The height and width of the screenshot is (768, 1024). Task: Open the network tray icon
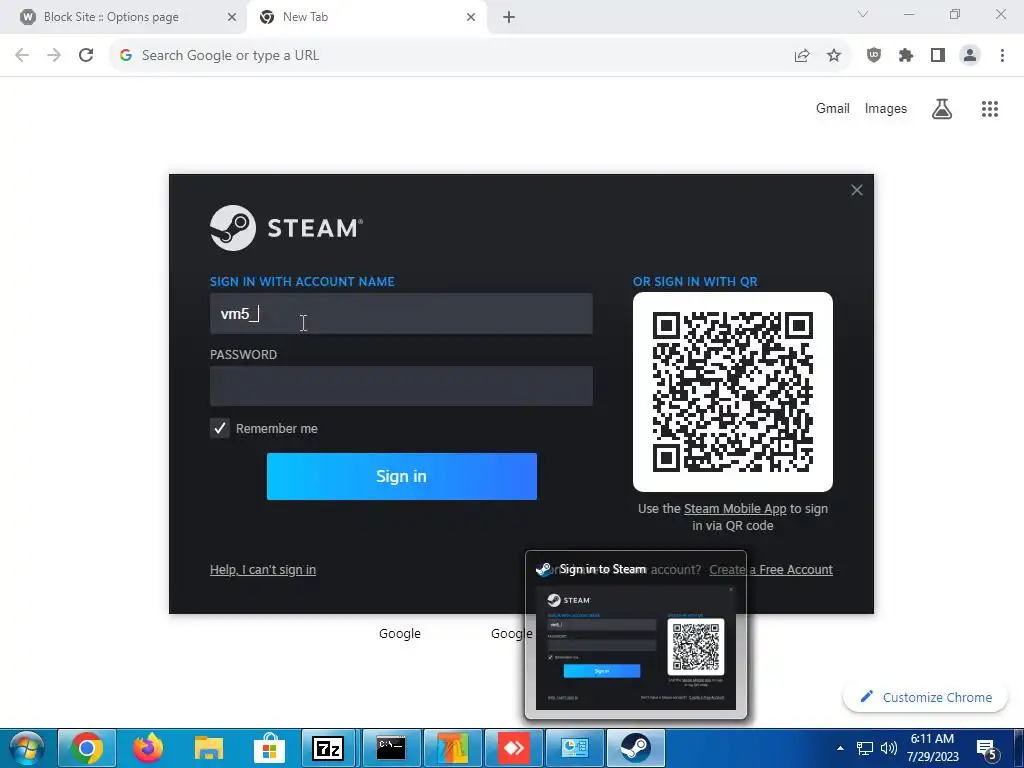[x=865, y=748]
